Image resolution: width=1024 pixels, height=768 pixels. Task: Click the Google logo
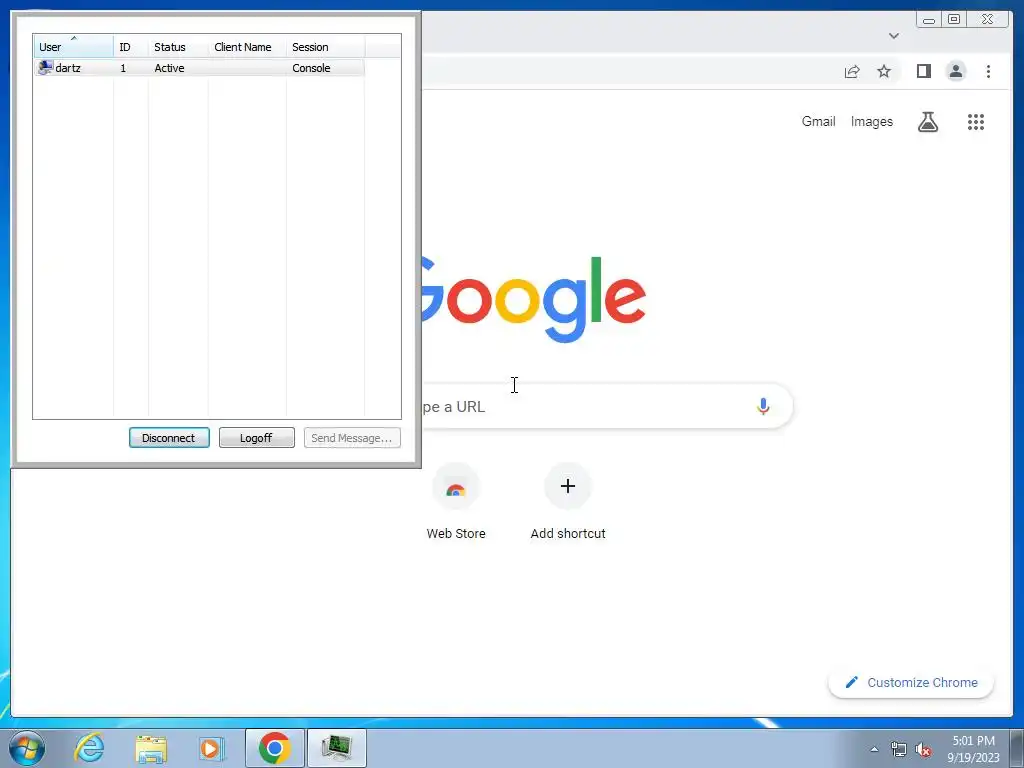tap(534, 299)
